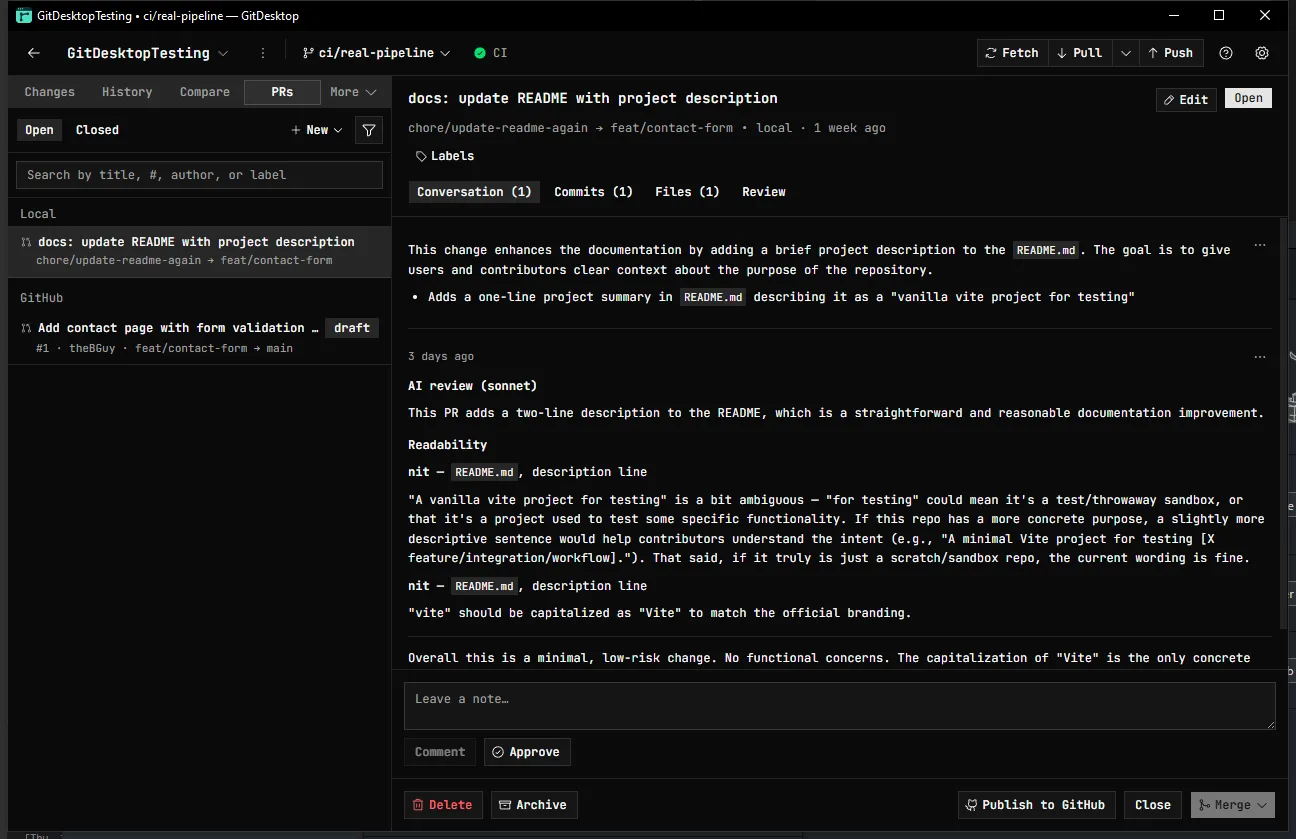Image resolution: width=1296 pixels, height=839 pixels.
Task: Open the More tabs dropdown
Action: 353,92
